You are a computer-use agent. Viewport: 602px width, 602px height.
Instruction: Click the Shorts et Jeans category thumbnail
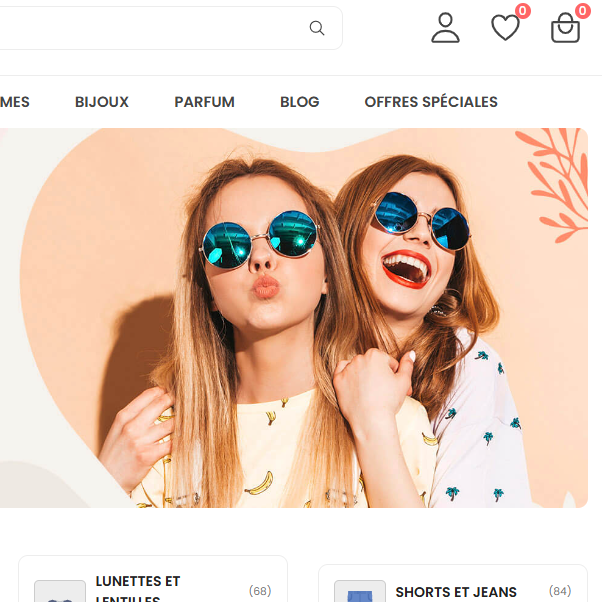(x=359, y=592)
